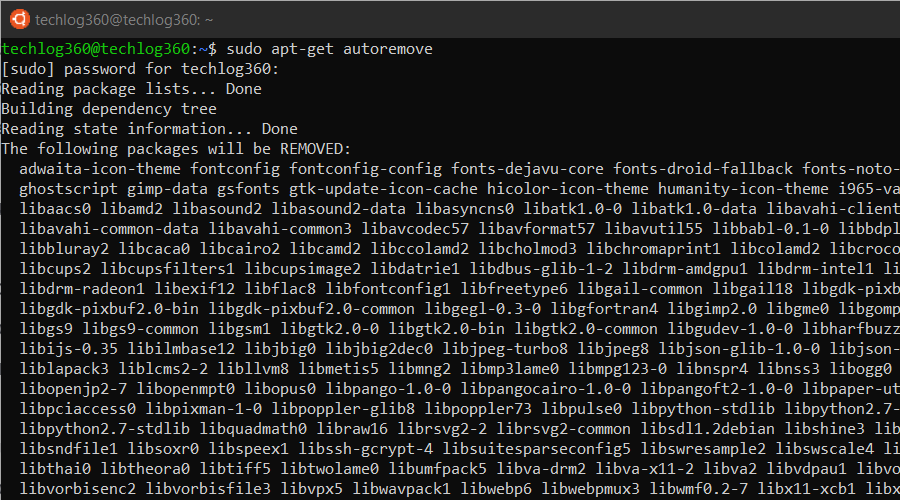Click the package name 'libgfortran4'
Image resolution: width=900 pixels, height=500 pixels.
pos(604,309)
